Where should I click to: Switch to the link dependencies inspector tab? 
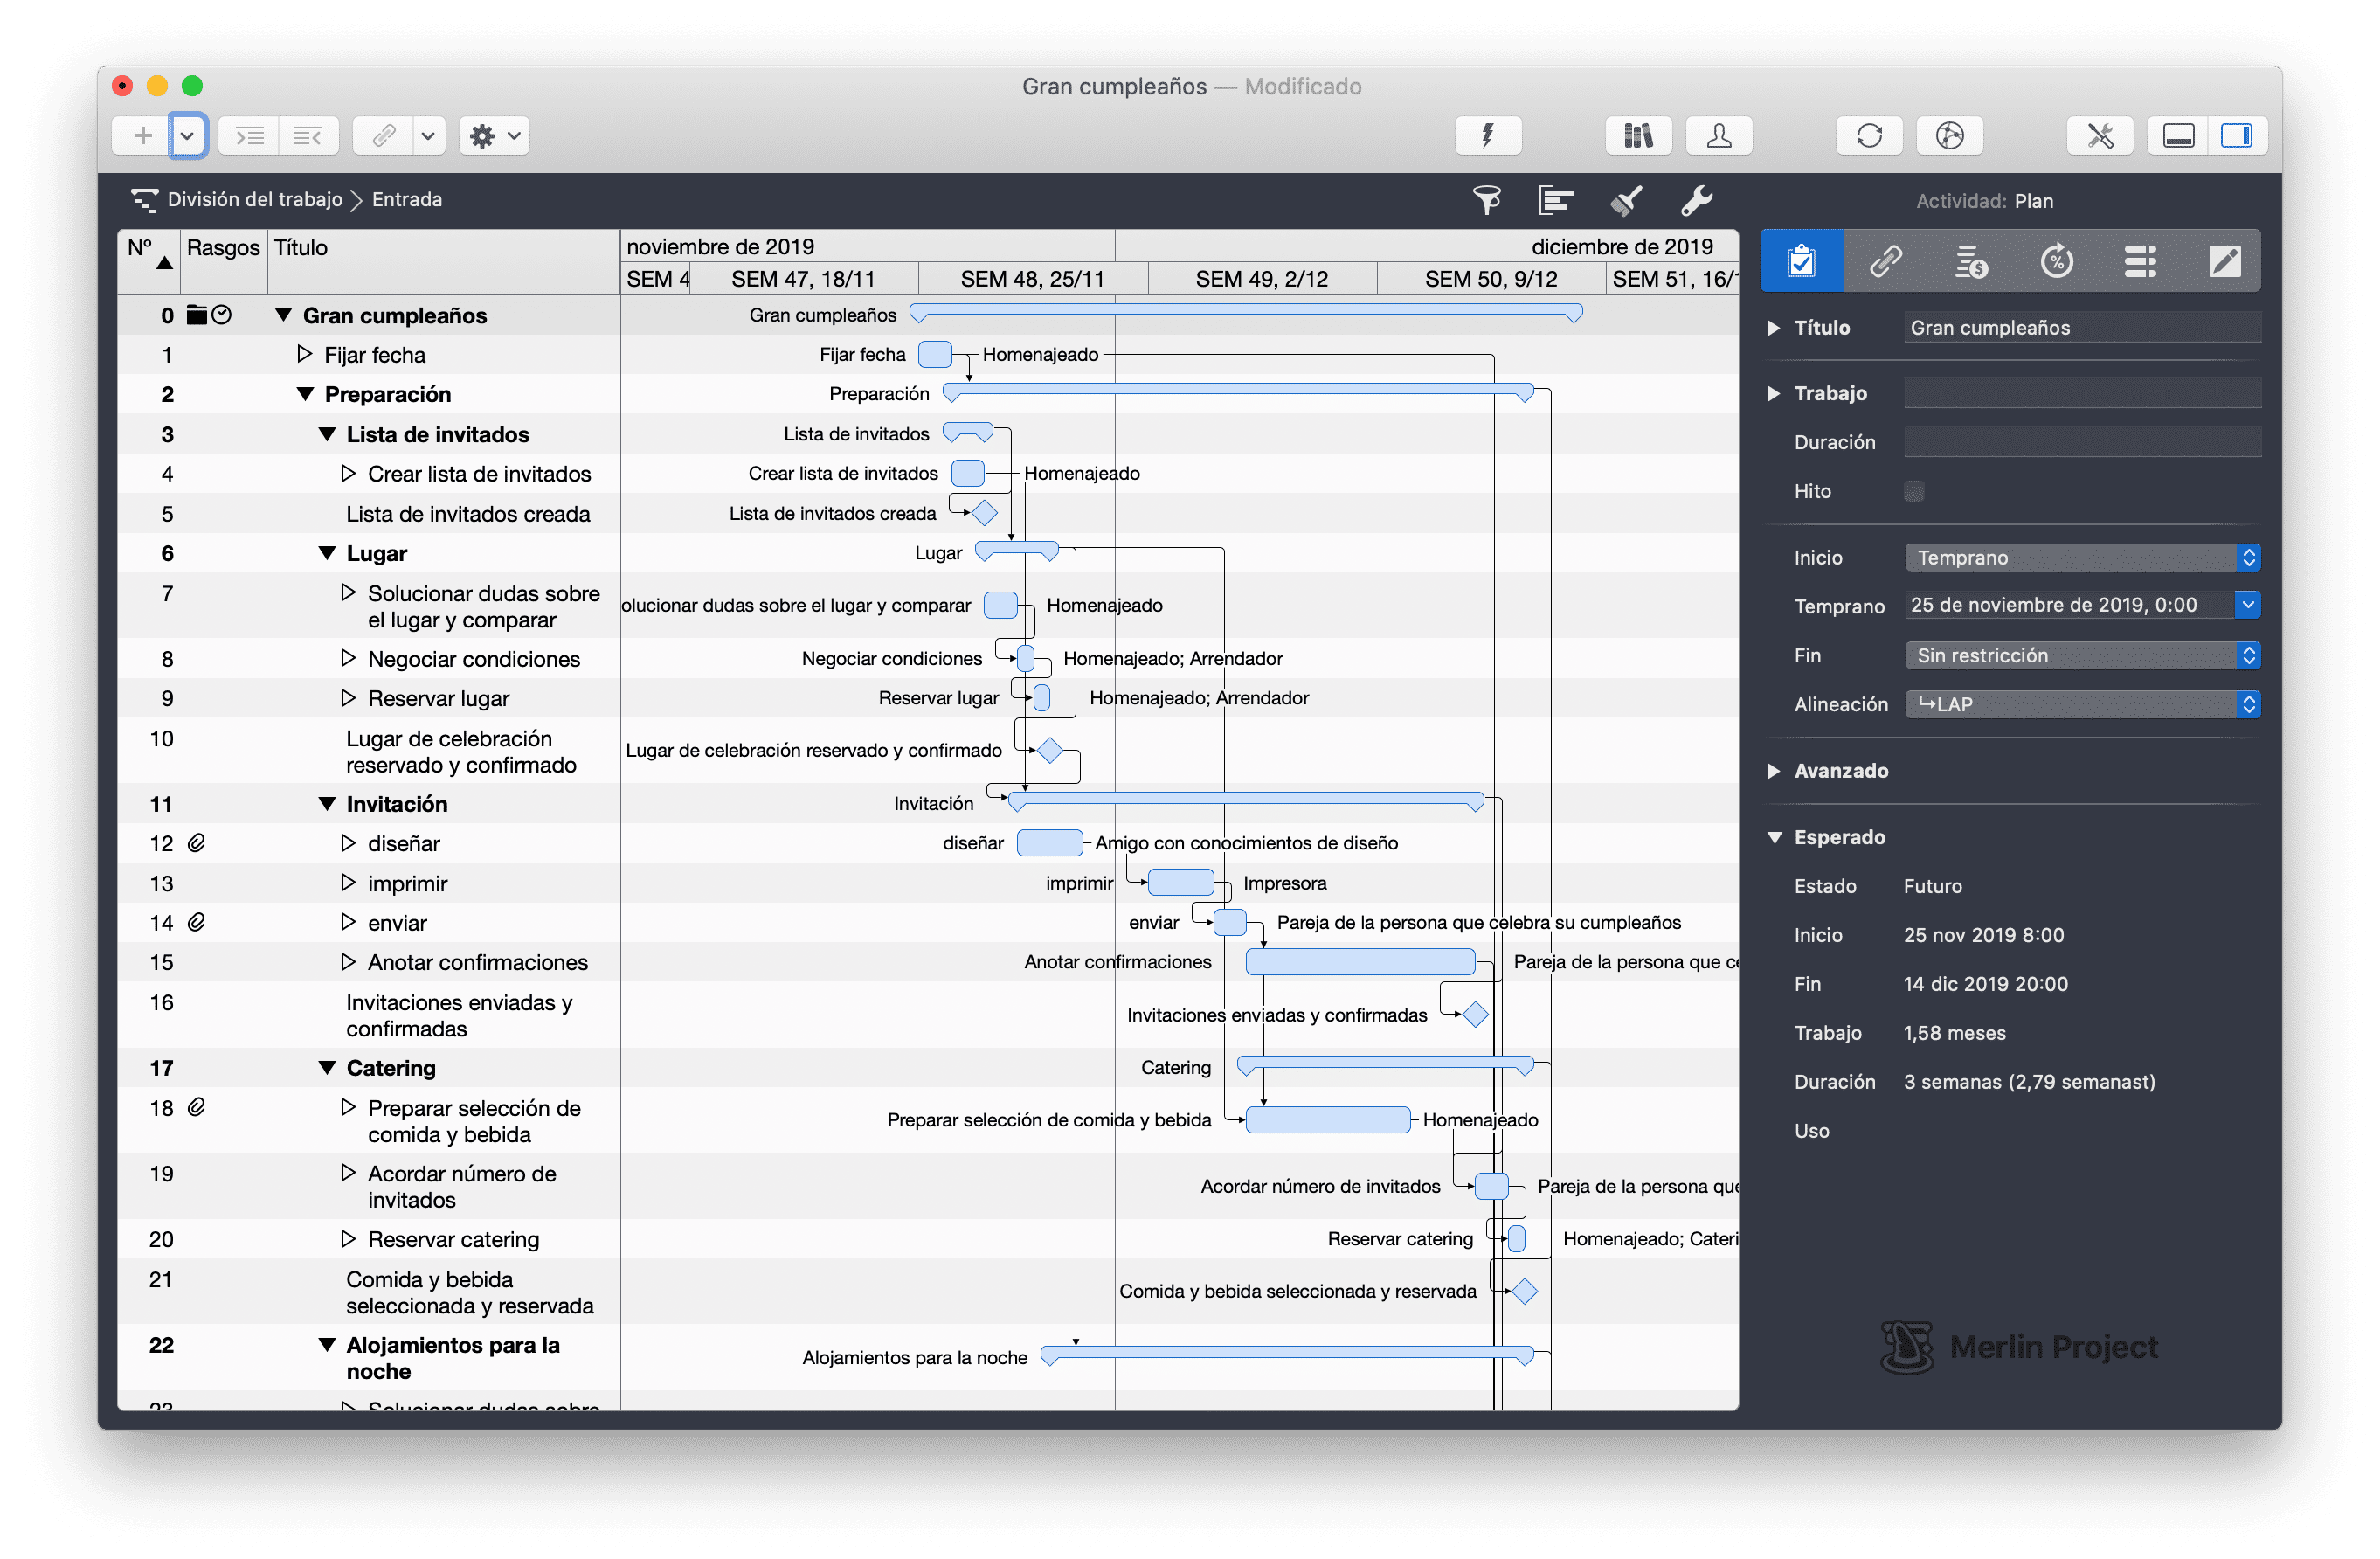pos(1886,262)
